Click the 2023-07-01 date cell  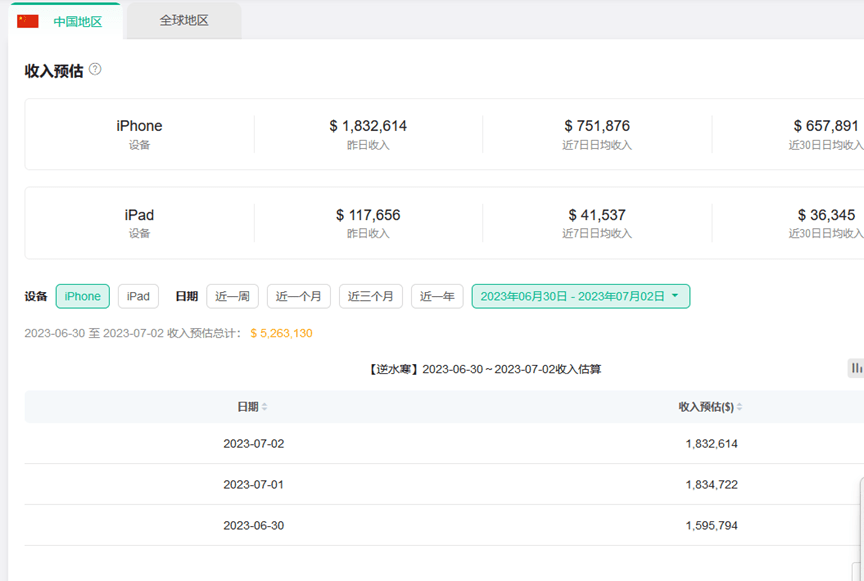point(253,485)
